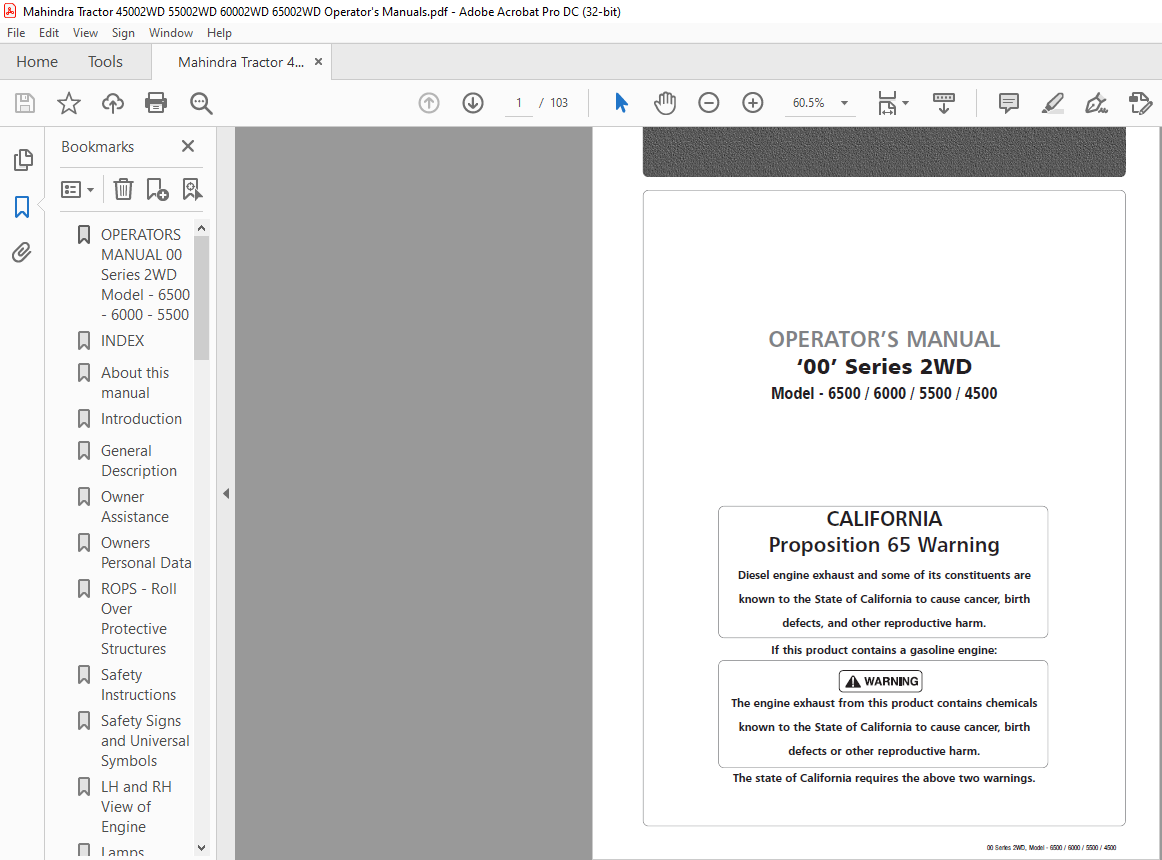Choose the selection arrow tool
Viewport: 1162px width, 860px height.
tap(621, 103)
